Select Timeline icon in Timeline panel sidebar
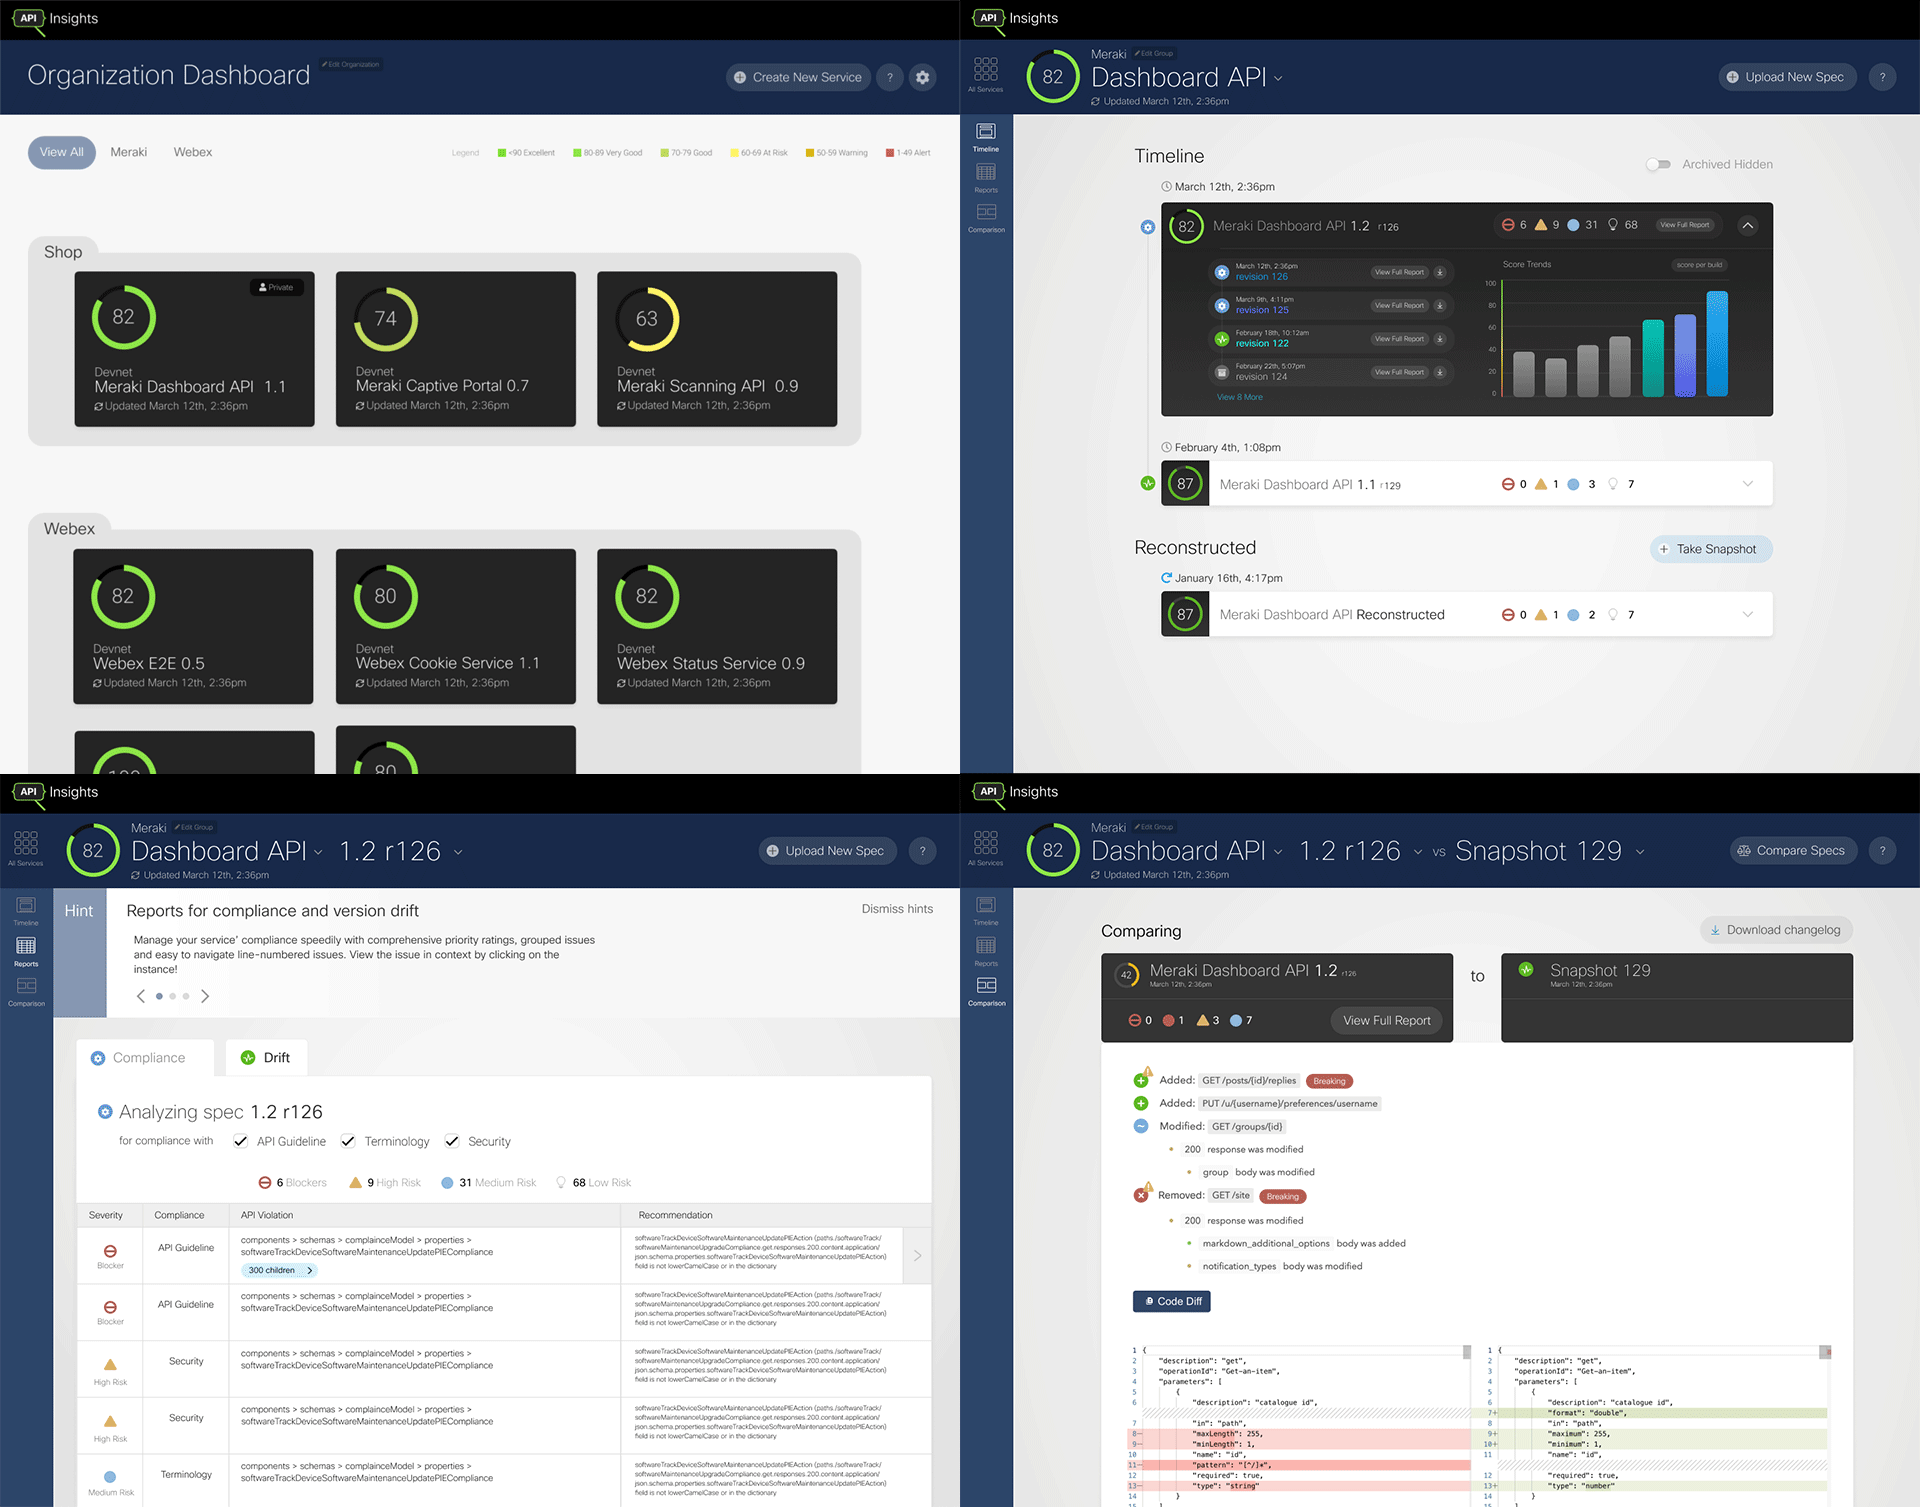Screen dimensions: 1920x1507 [986, 136]
